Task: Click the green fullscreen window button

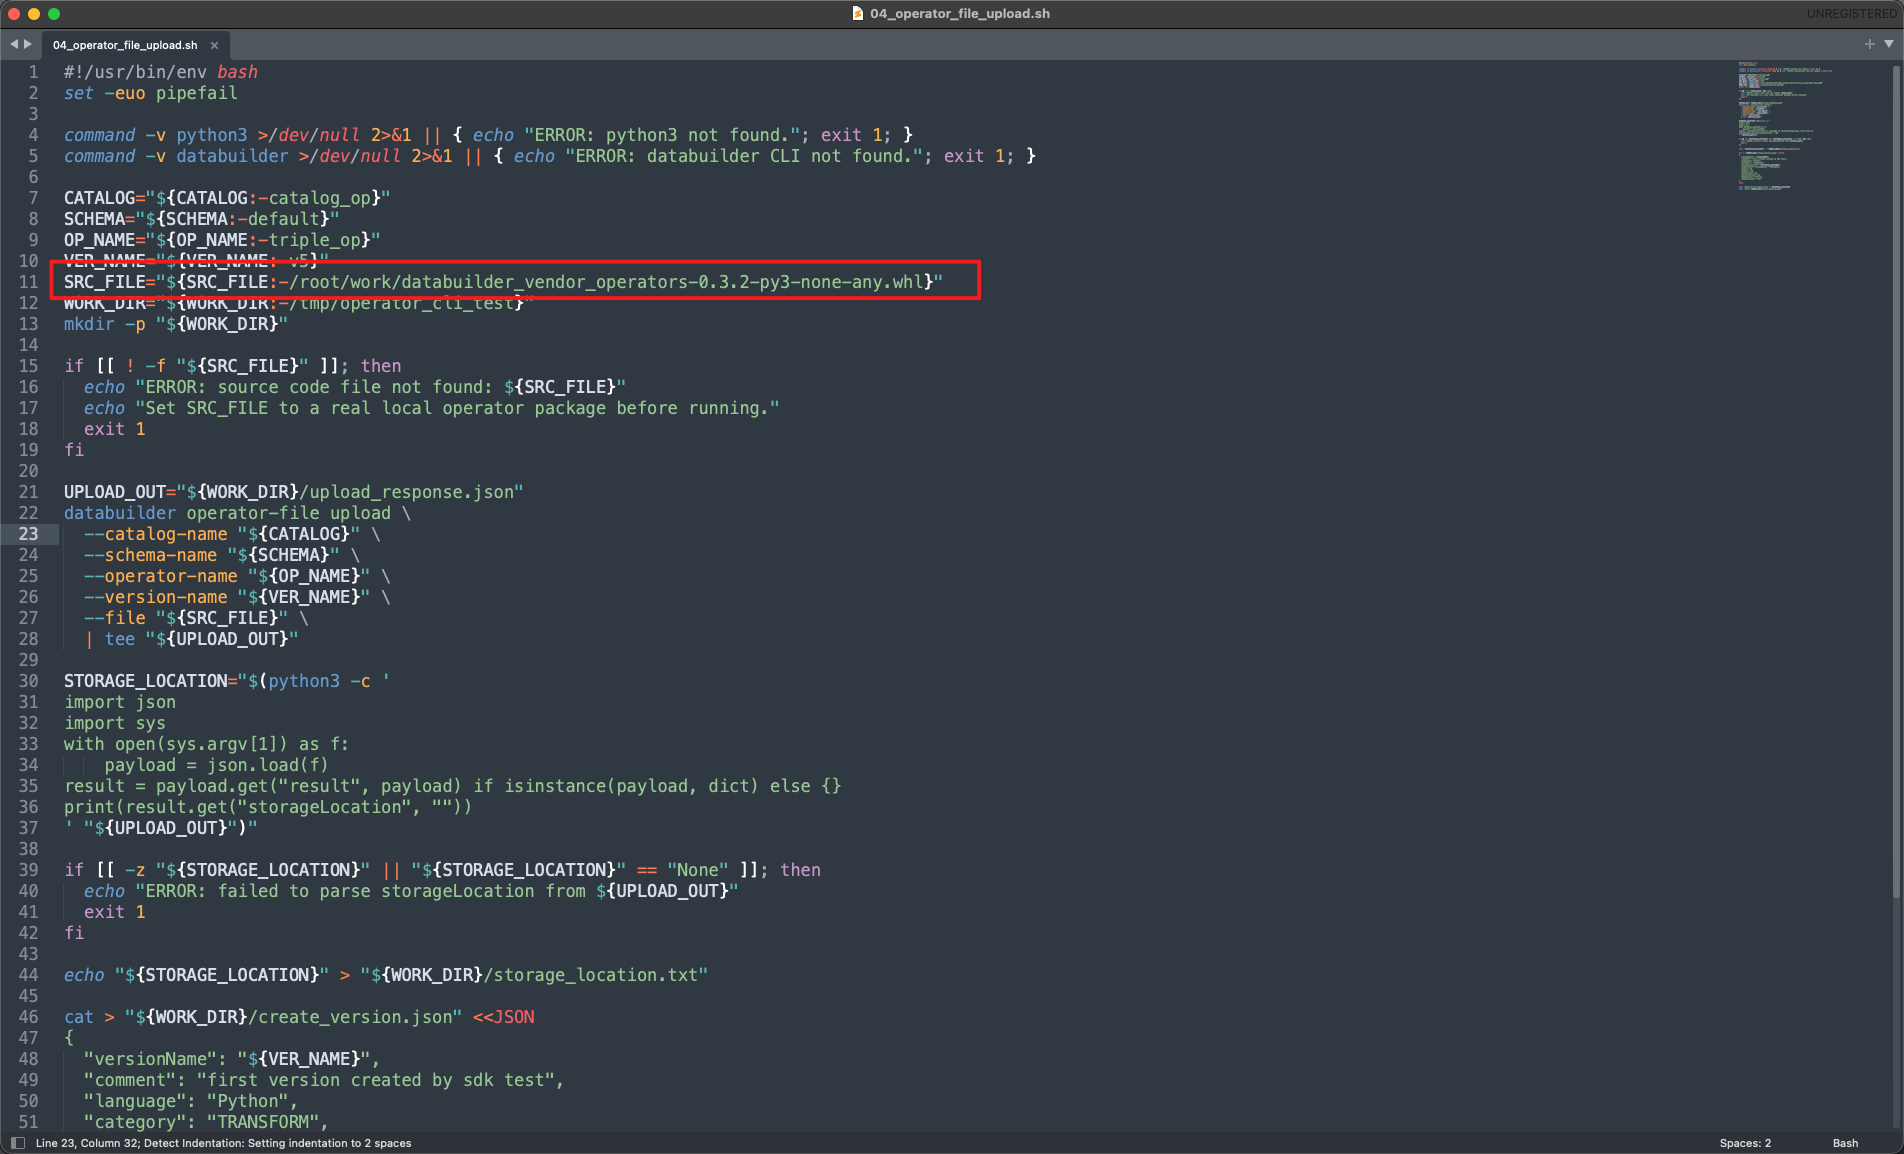Action: tap(54, 14)
